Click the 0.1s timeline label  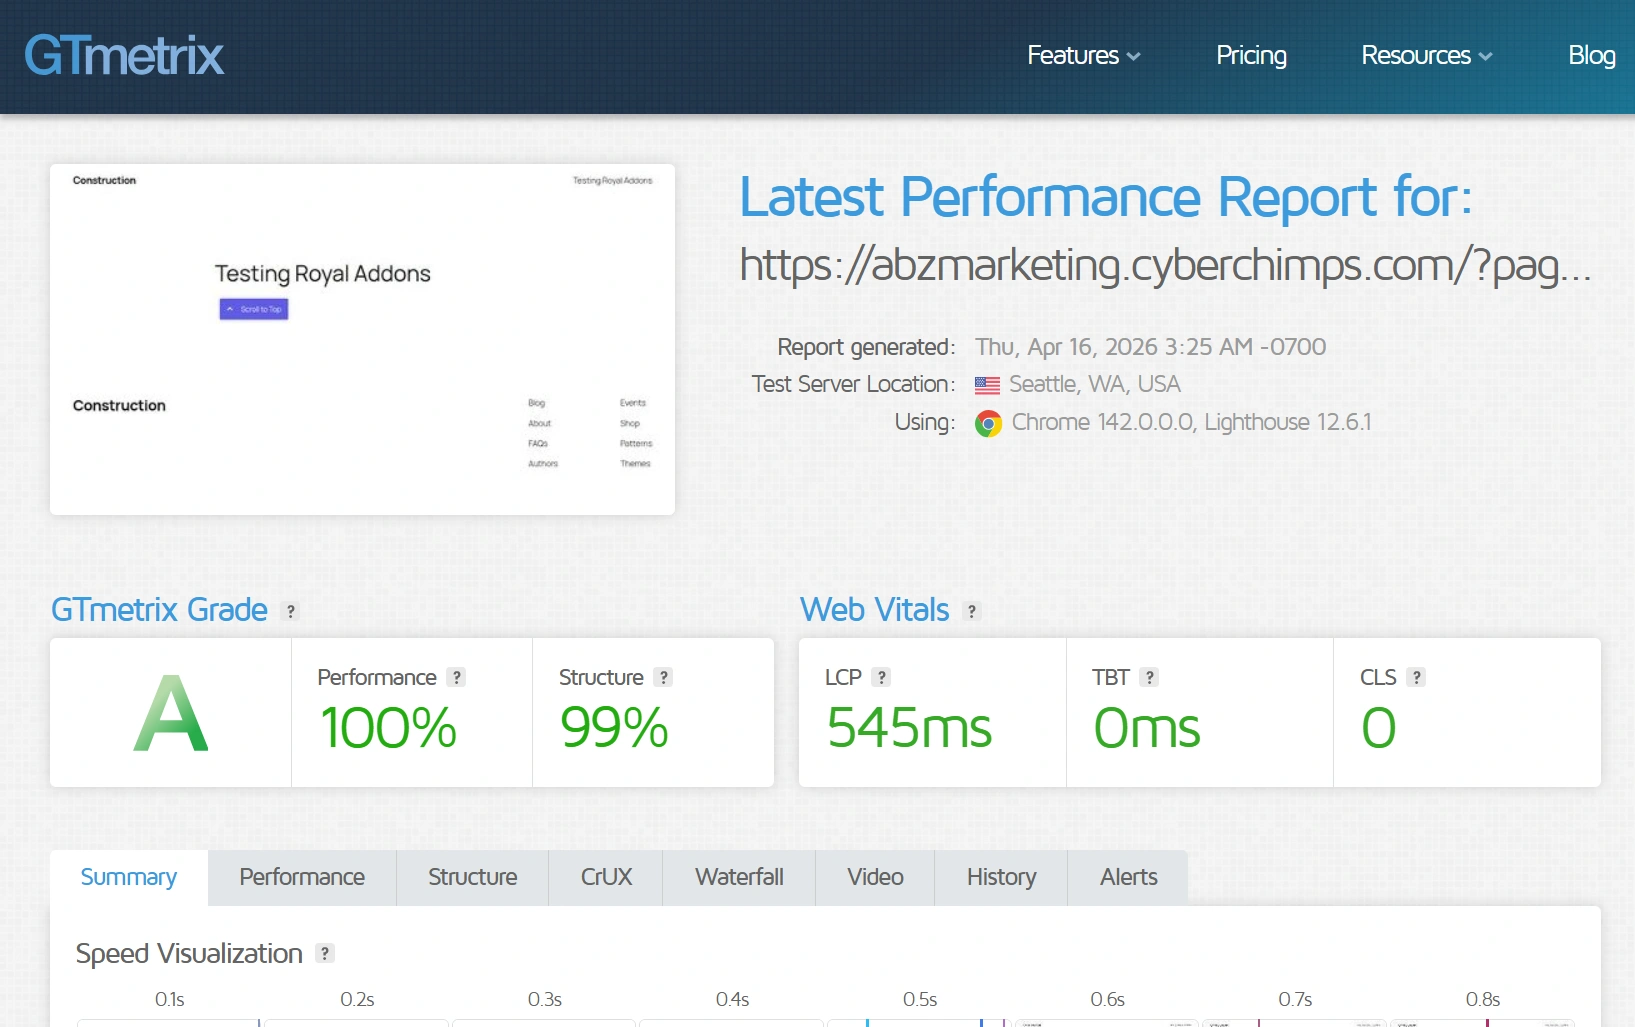(170, 1000)
